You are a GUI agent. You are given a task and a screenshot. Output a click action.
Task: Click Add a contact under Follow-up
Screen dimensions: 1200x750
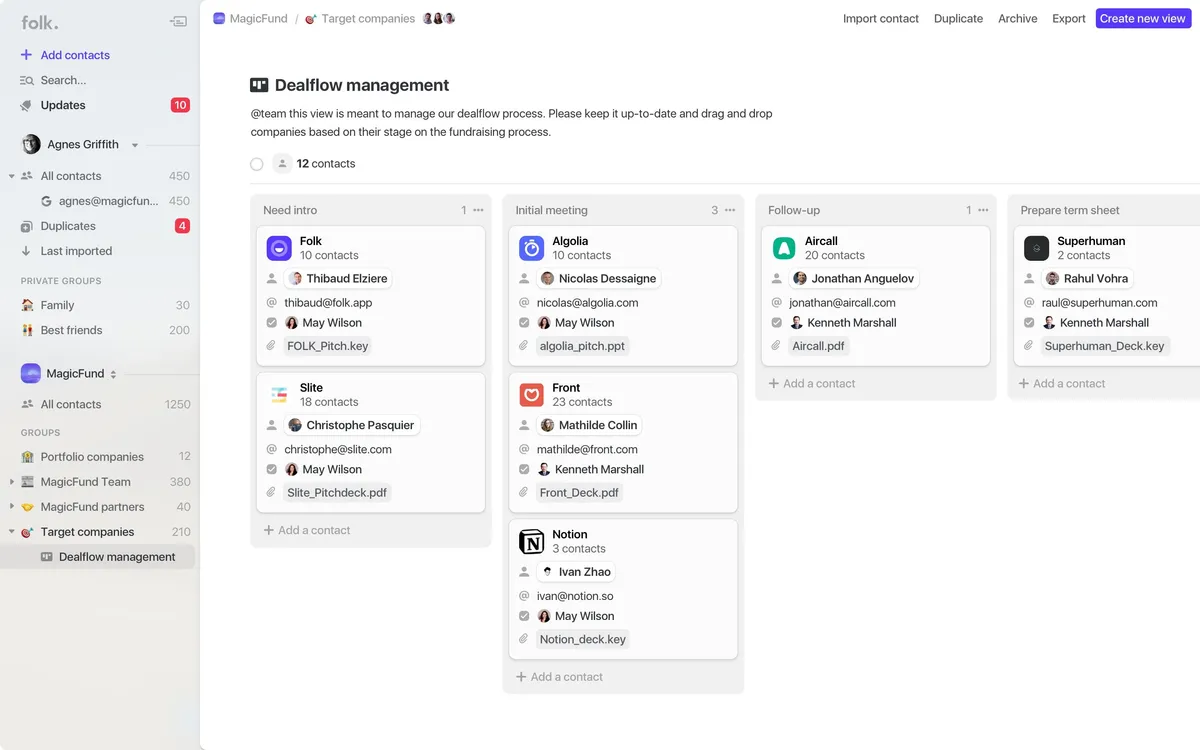click(812, 383)
